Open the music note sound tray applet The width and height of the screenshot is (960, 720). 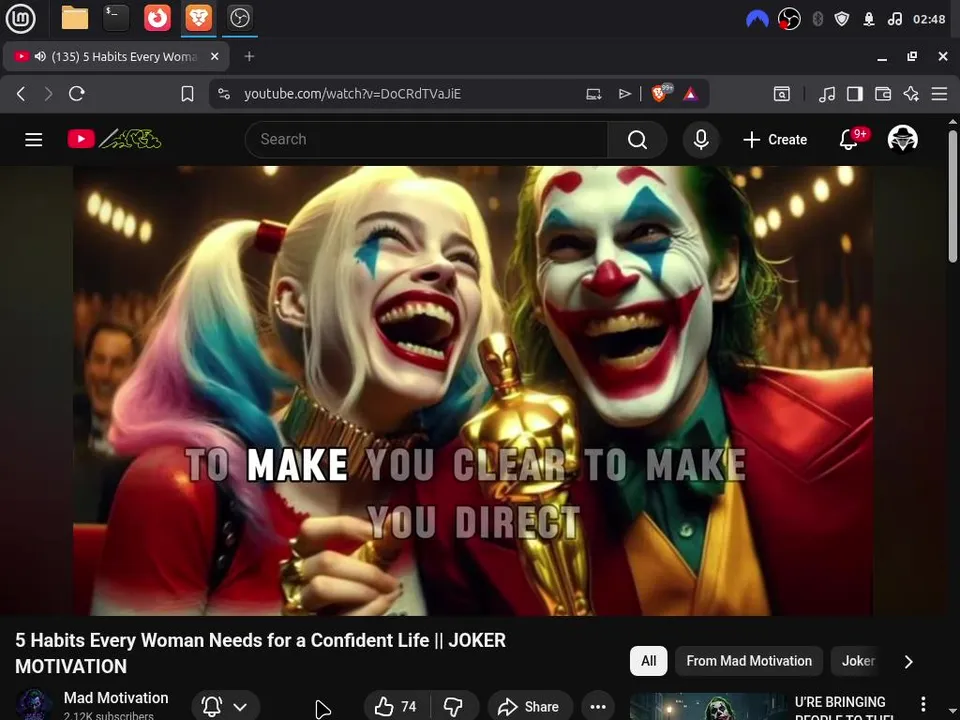[894, 19]
